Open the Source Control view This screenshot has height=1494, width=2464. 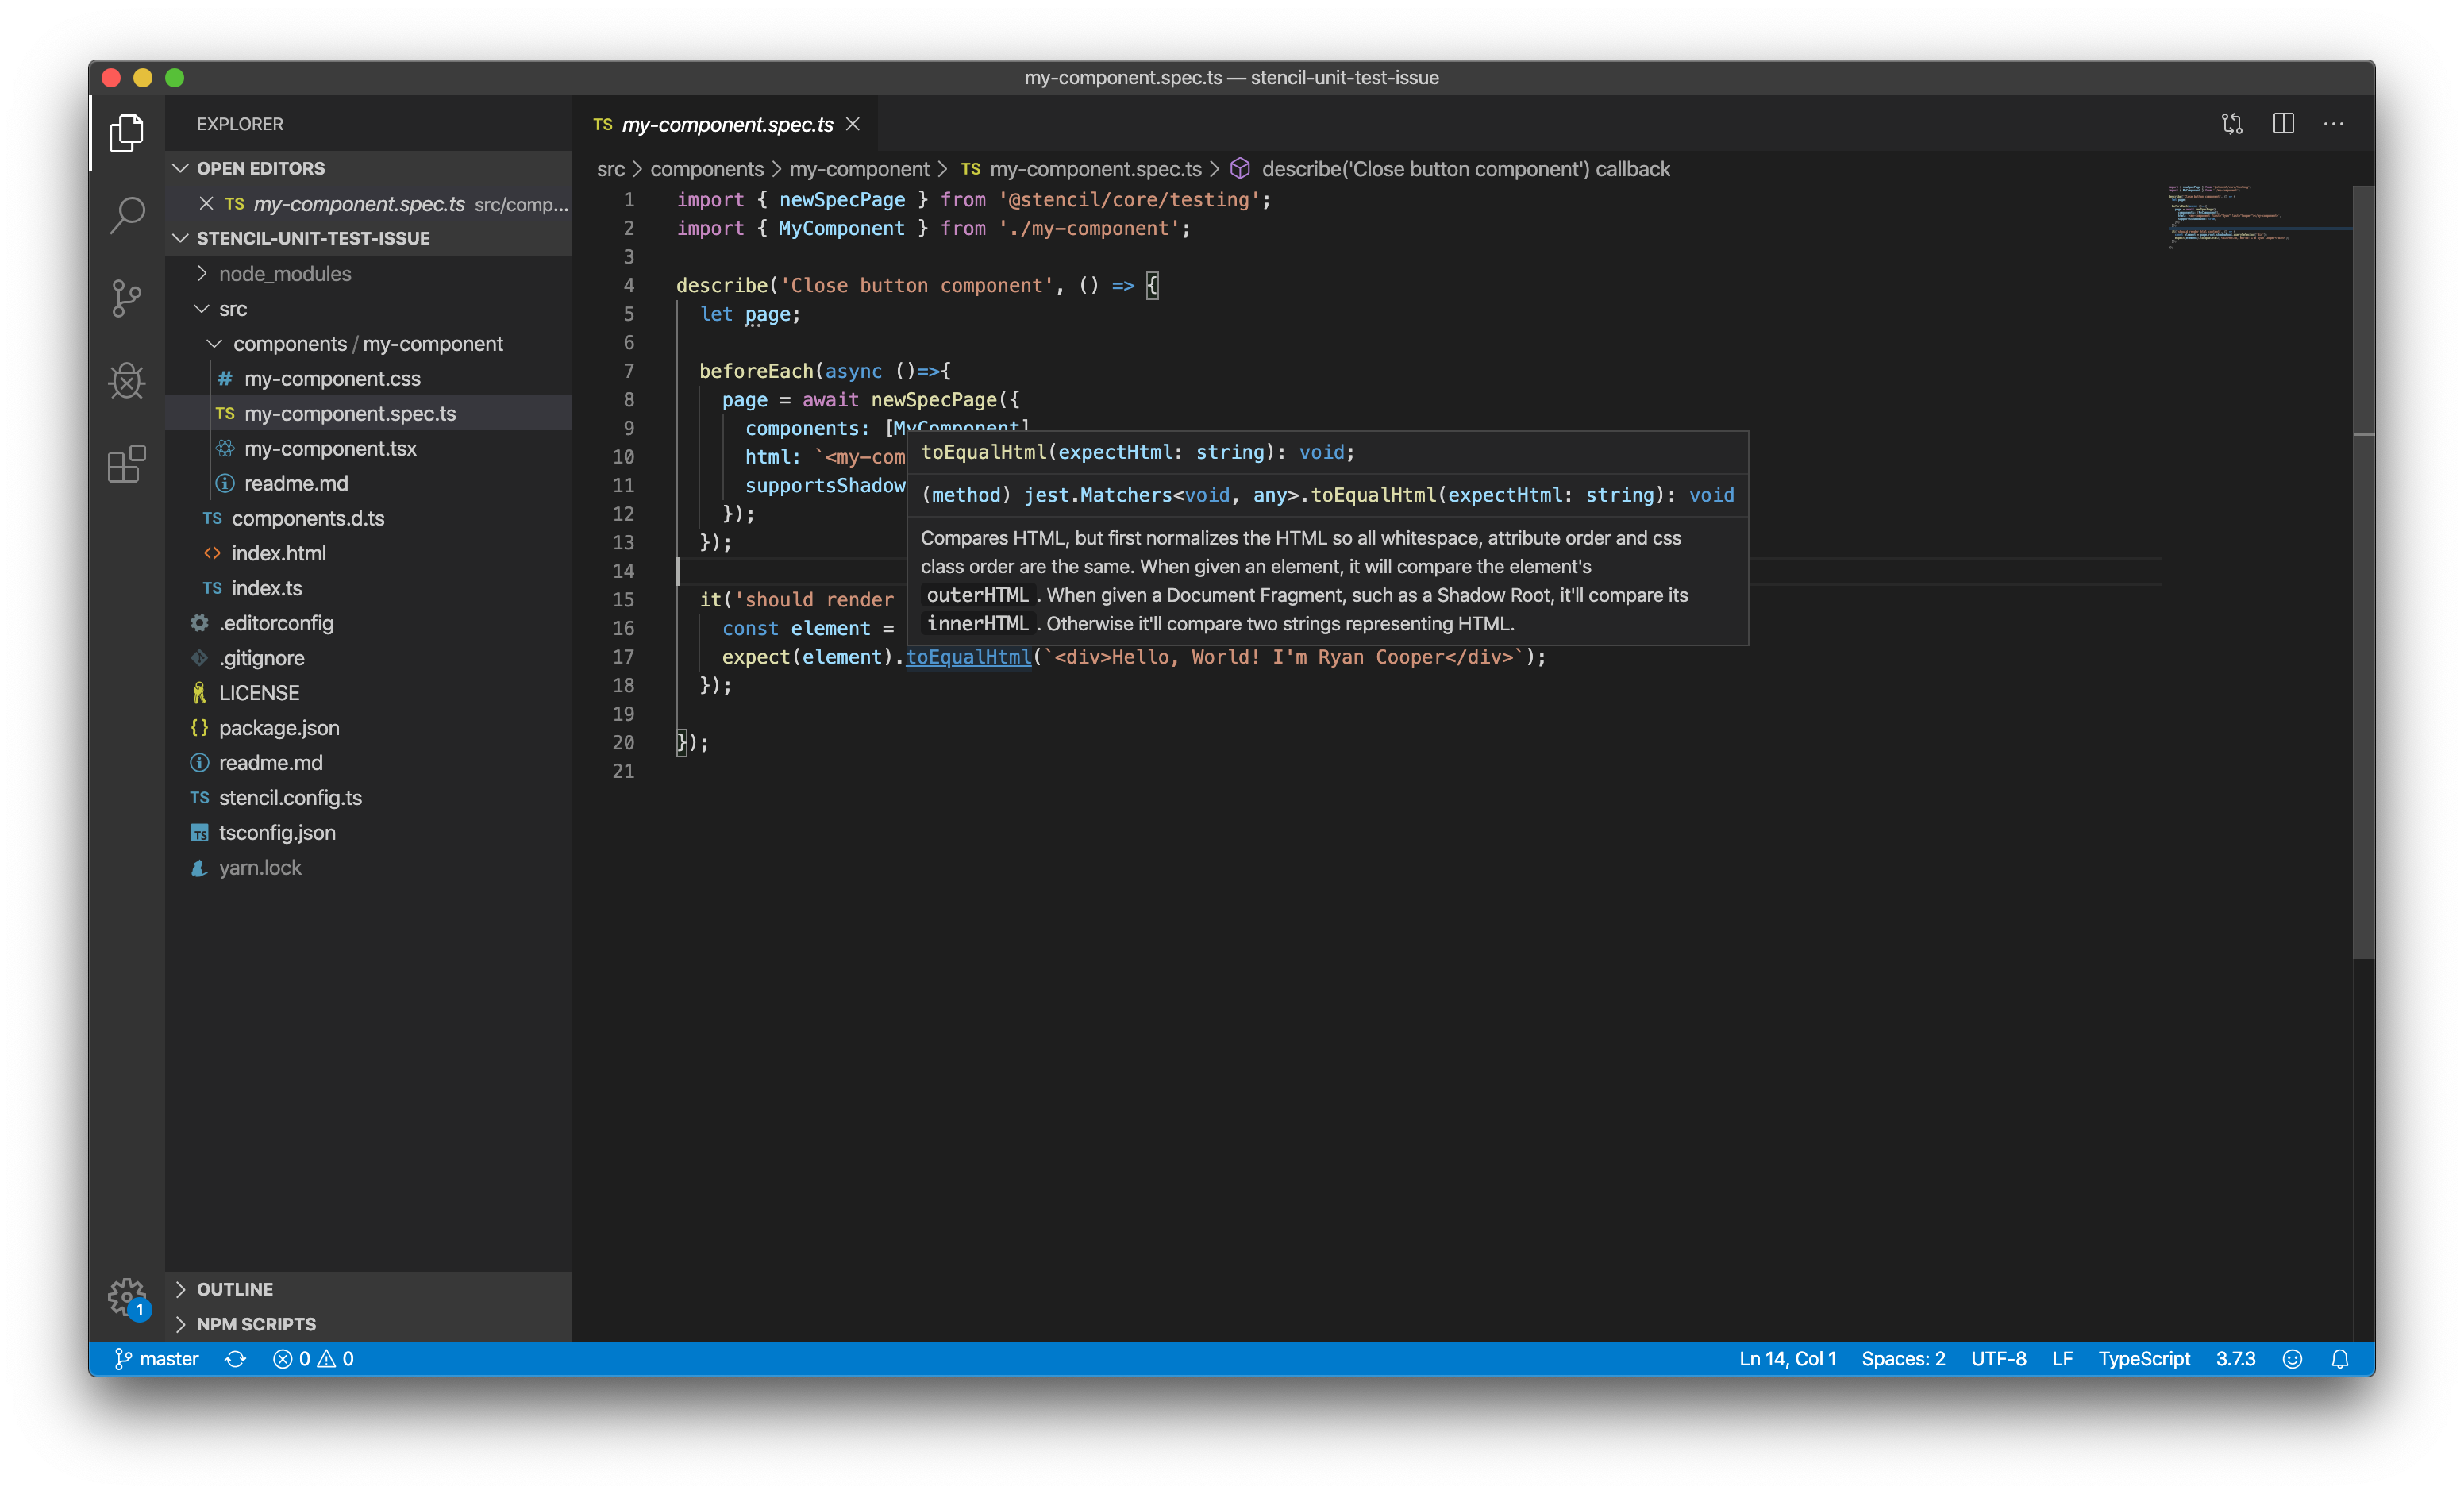click(127, 297)
